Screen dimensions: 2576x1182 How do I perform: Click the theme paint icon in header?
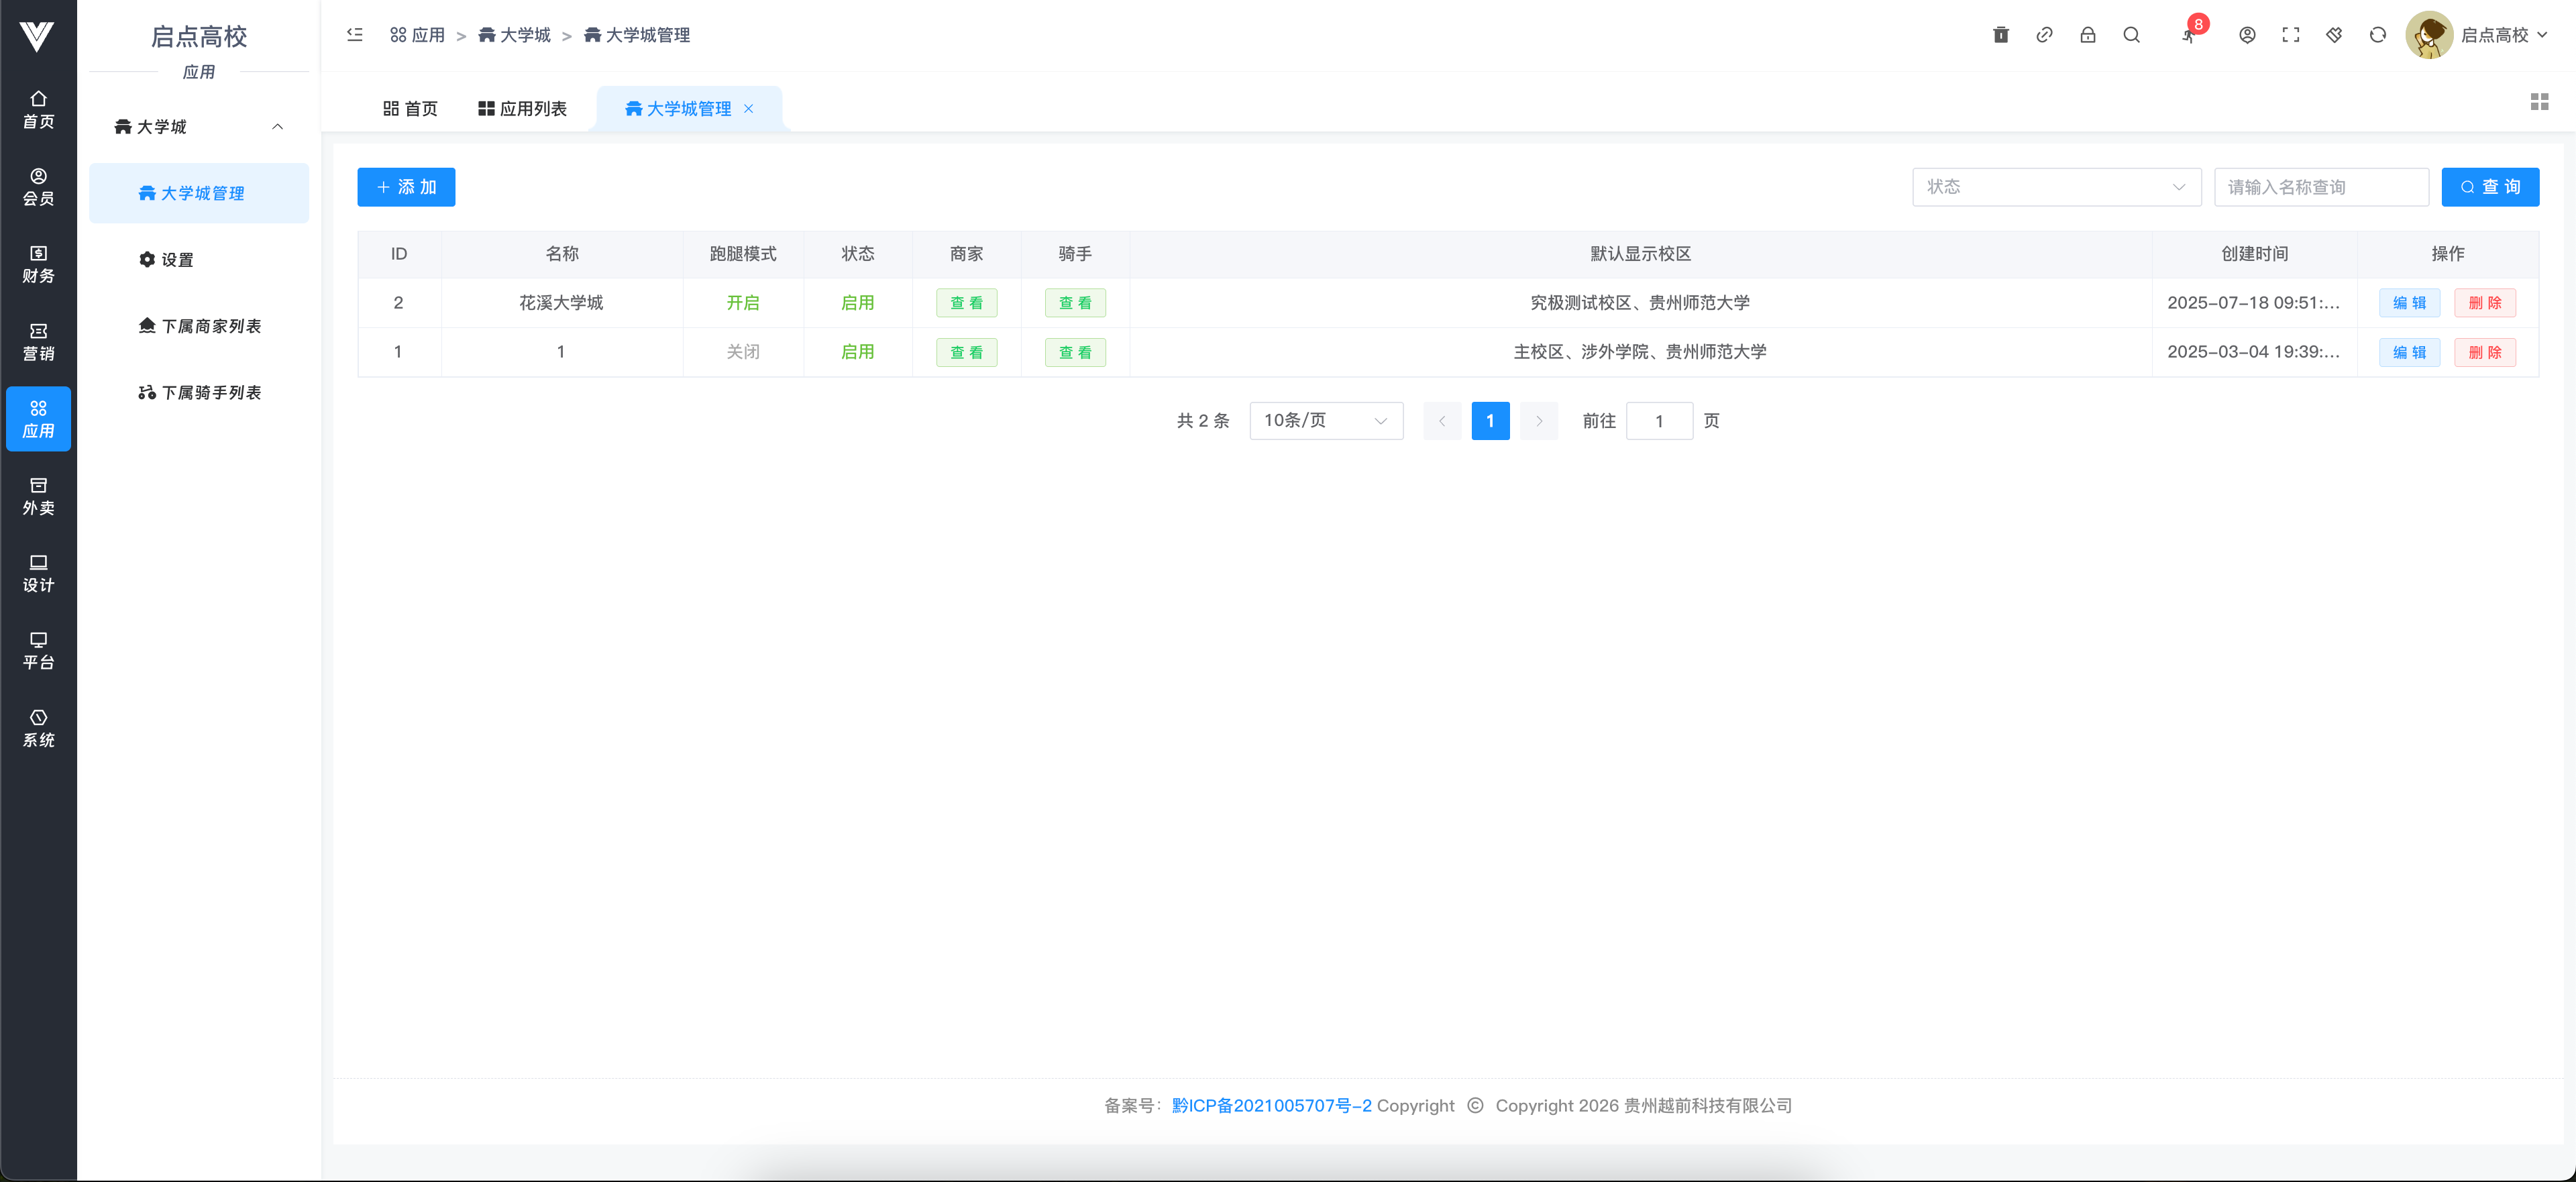coord(2334,35)
